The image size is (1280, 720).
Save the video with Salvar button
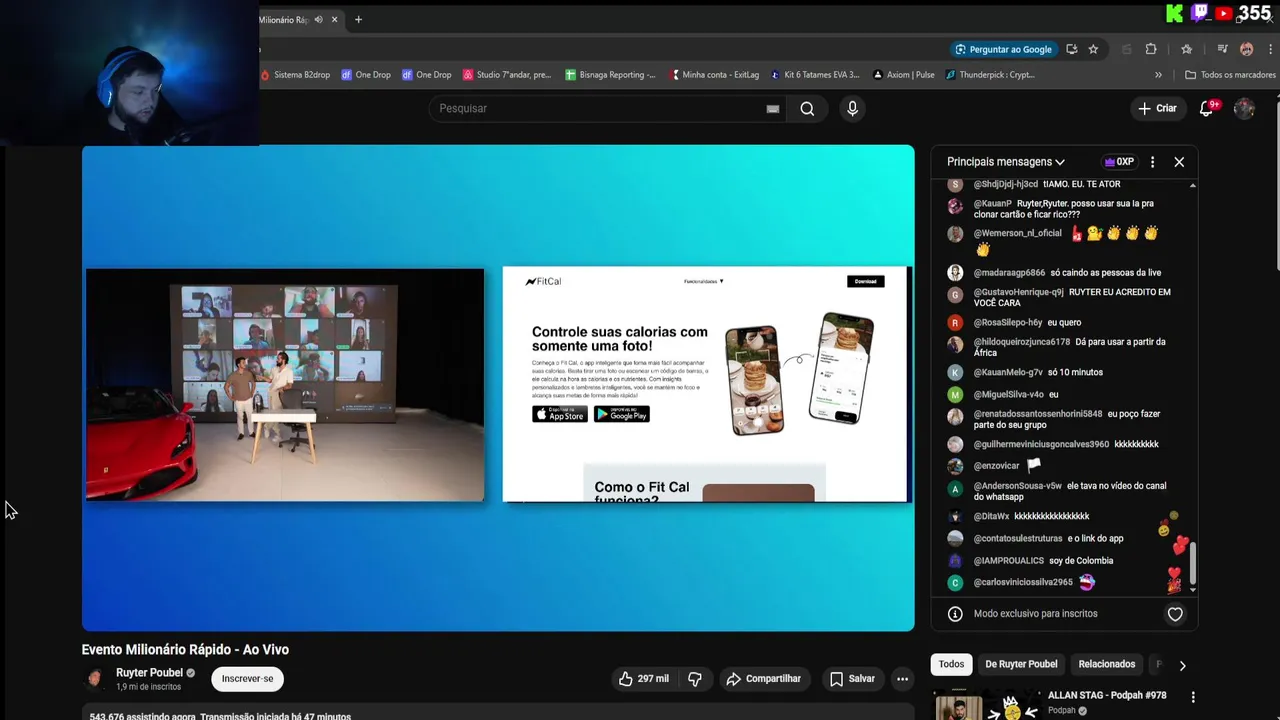click(x=852, y=678)
